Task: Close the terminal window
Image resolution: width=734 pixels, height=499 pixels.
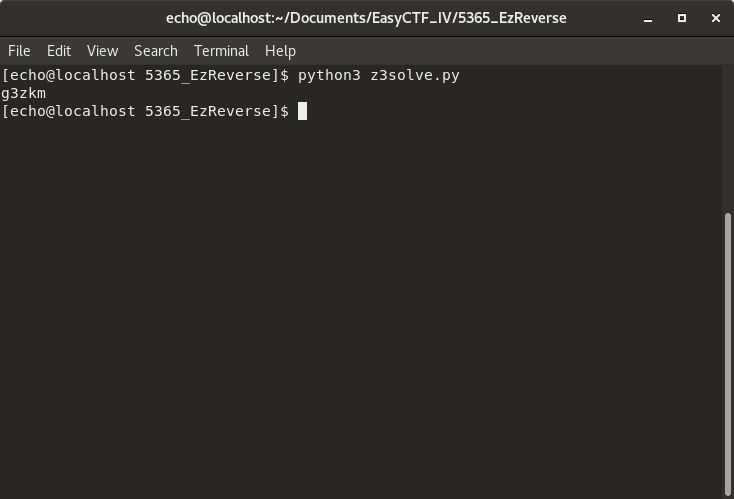Action: click(715, 18)
